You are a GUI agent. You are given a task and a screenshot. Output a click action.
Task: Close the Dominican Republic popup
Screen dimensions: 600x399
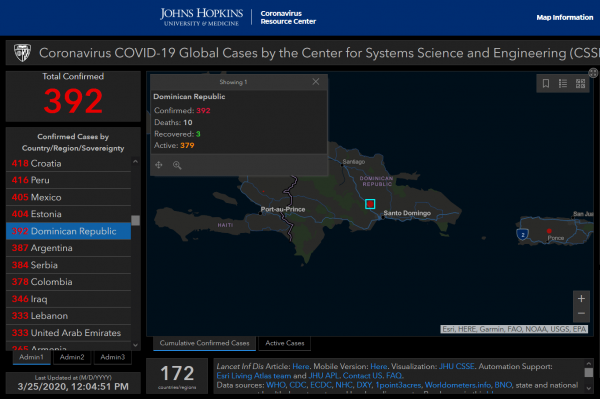coord(316,81)
